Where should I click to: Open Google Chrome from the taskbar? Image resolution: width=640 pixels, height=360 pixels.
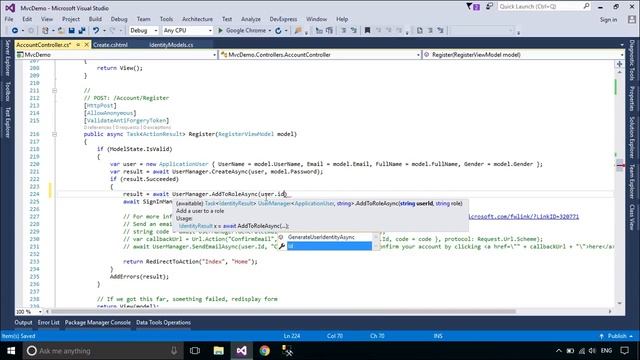(x=264, y=351)
